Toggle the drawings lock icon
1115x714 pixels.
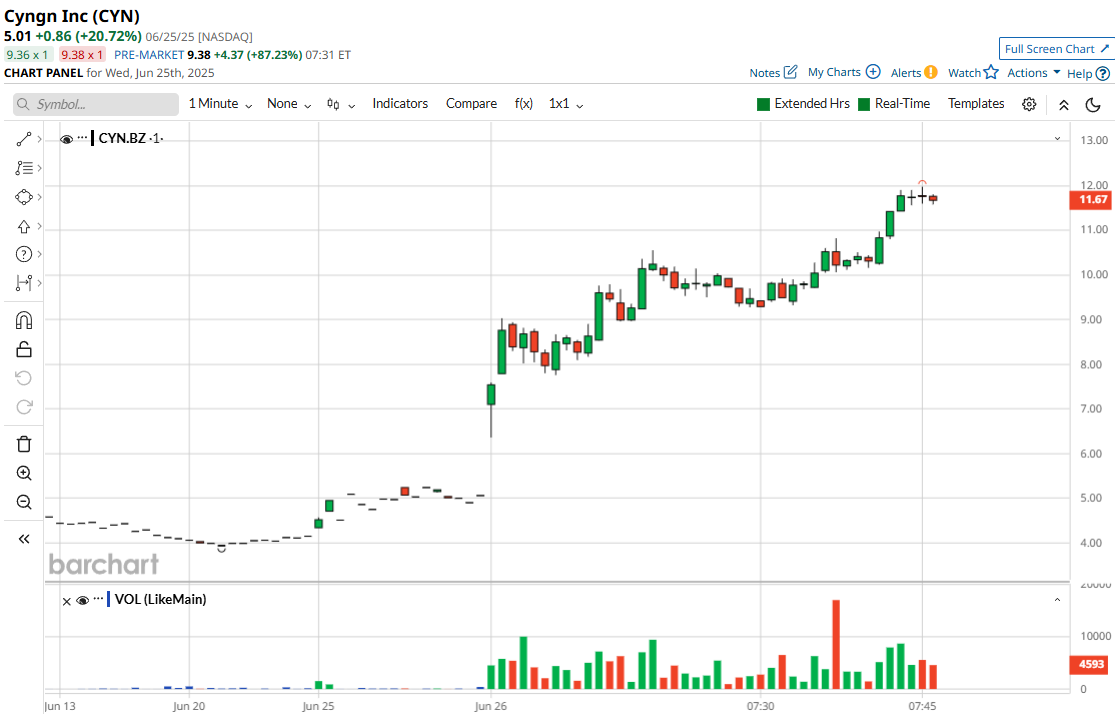[23, 349]
